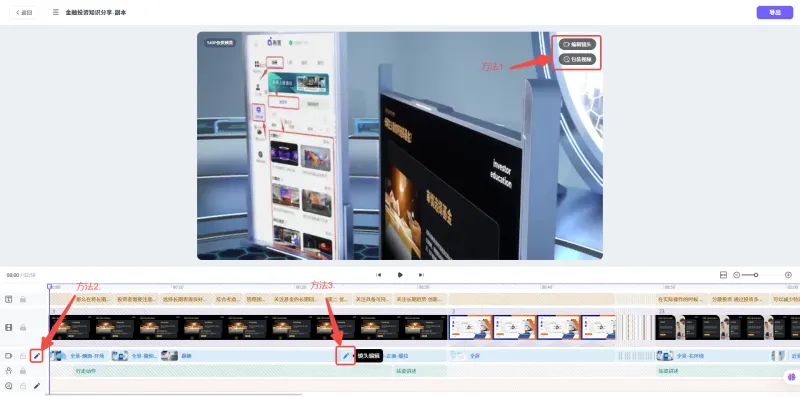
Task: Toggle lock on the camera track
Action: click(x=22, y=356)
